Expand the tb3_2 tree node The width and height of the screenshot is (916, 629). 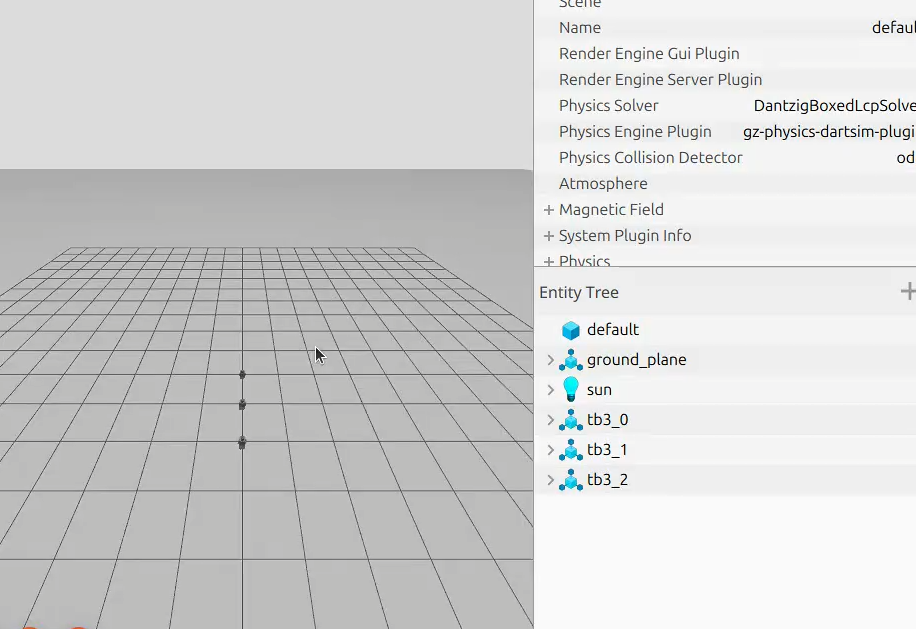click(550, 480)
